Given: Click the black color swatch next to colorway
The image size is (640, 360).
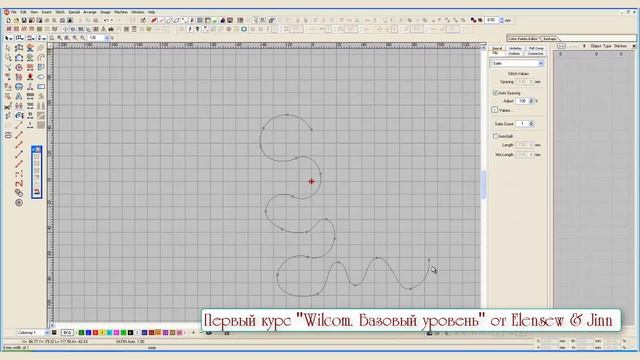Looking at the screenshot, I should [54, 333].
